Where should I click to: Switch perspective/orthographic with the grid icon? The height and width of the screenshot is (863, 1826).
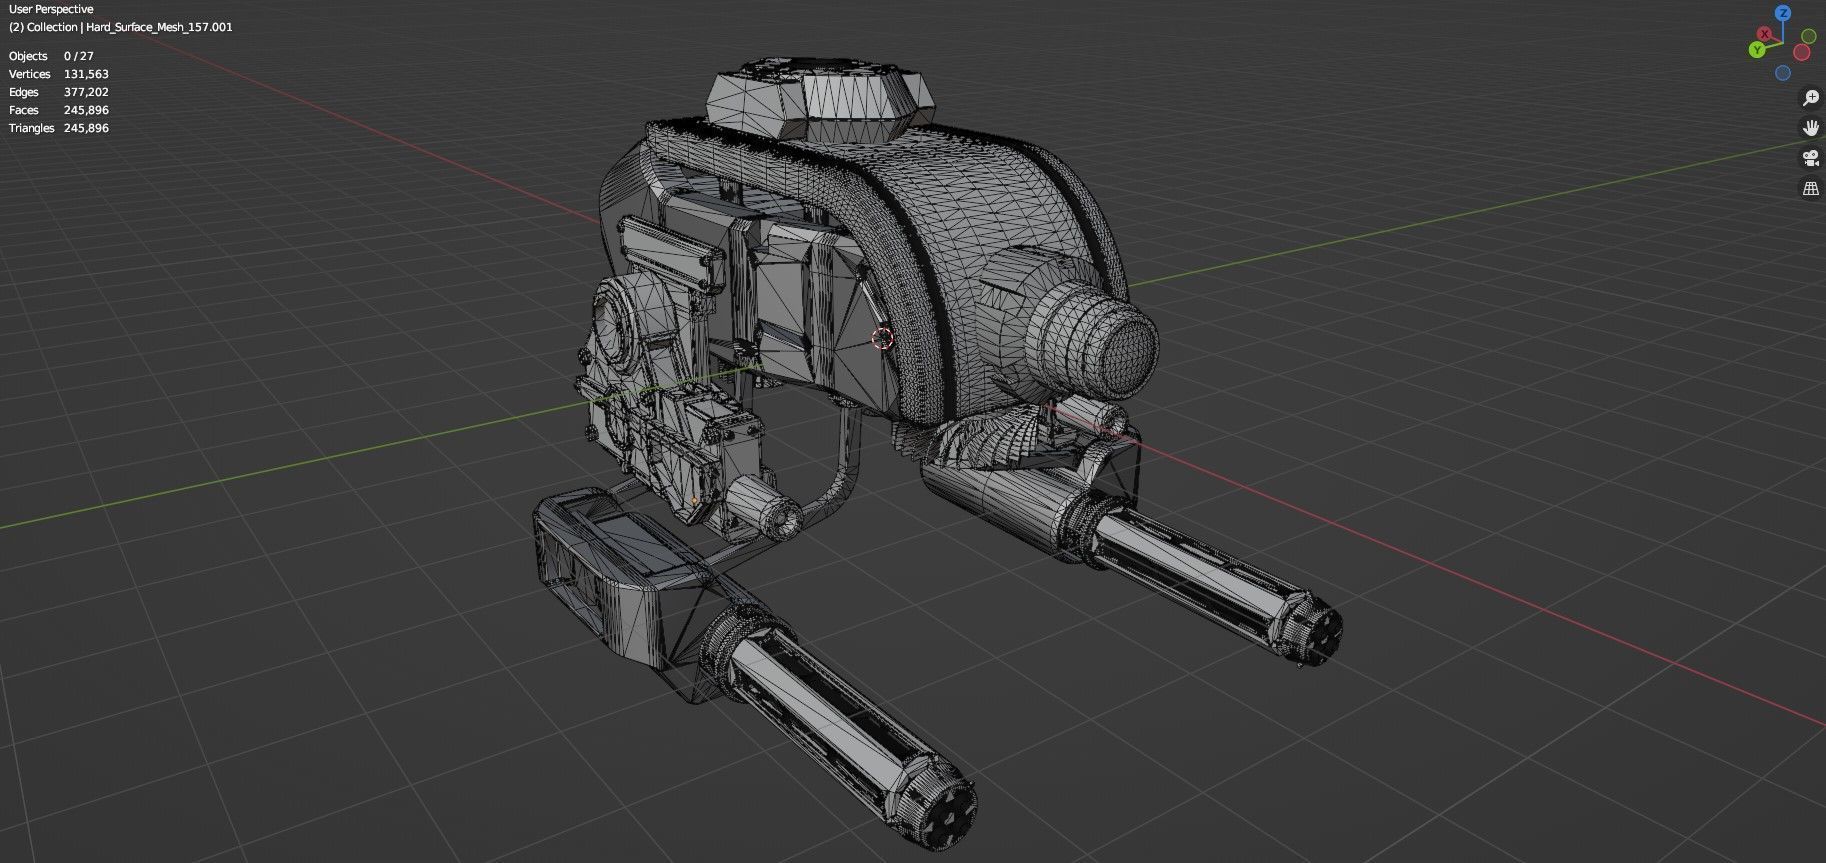pyautogui.click(x=1810, y=188)
